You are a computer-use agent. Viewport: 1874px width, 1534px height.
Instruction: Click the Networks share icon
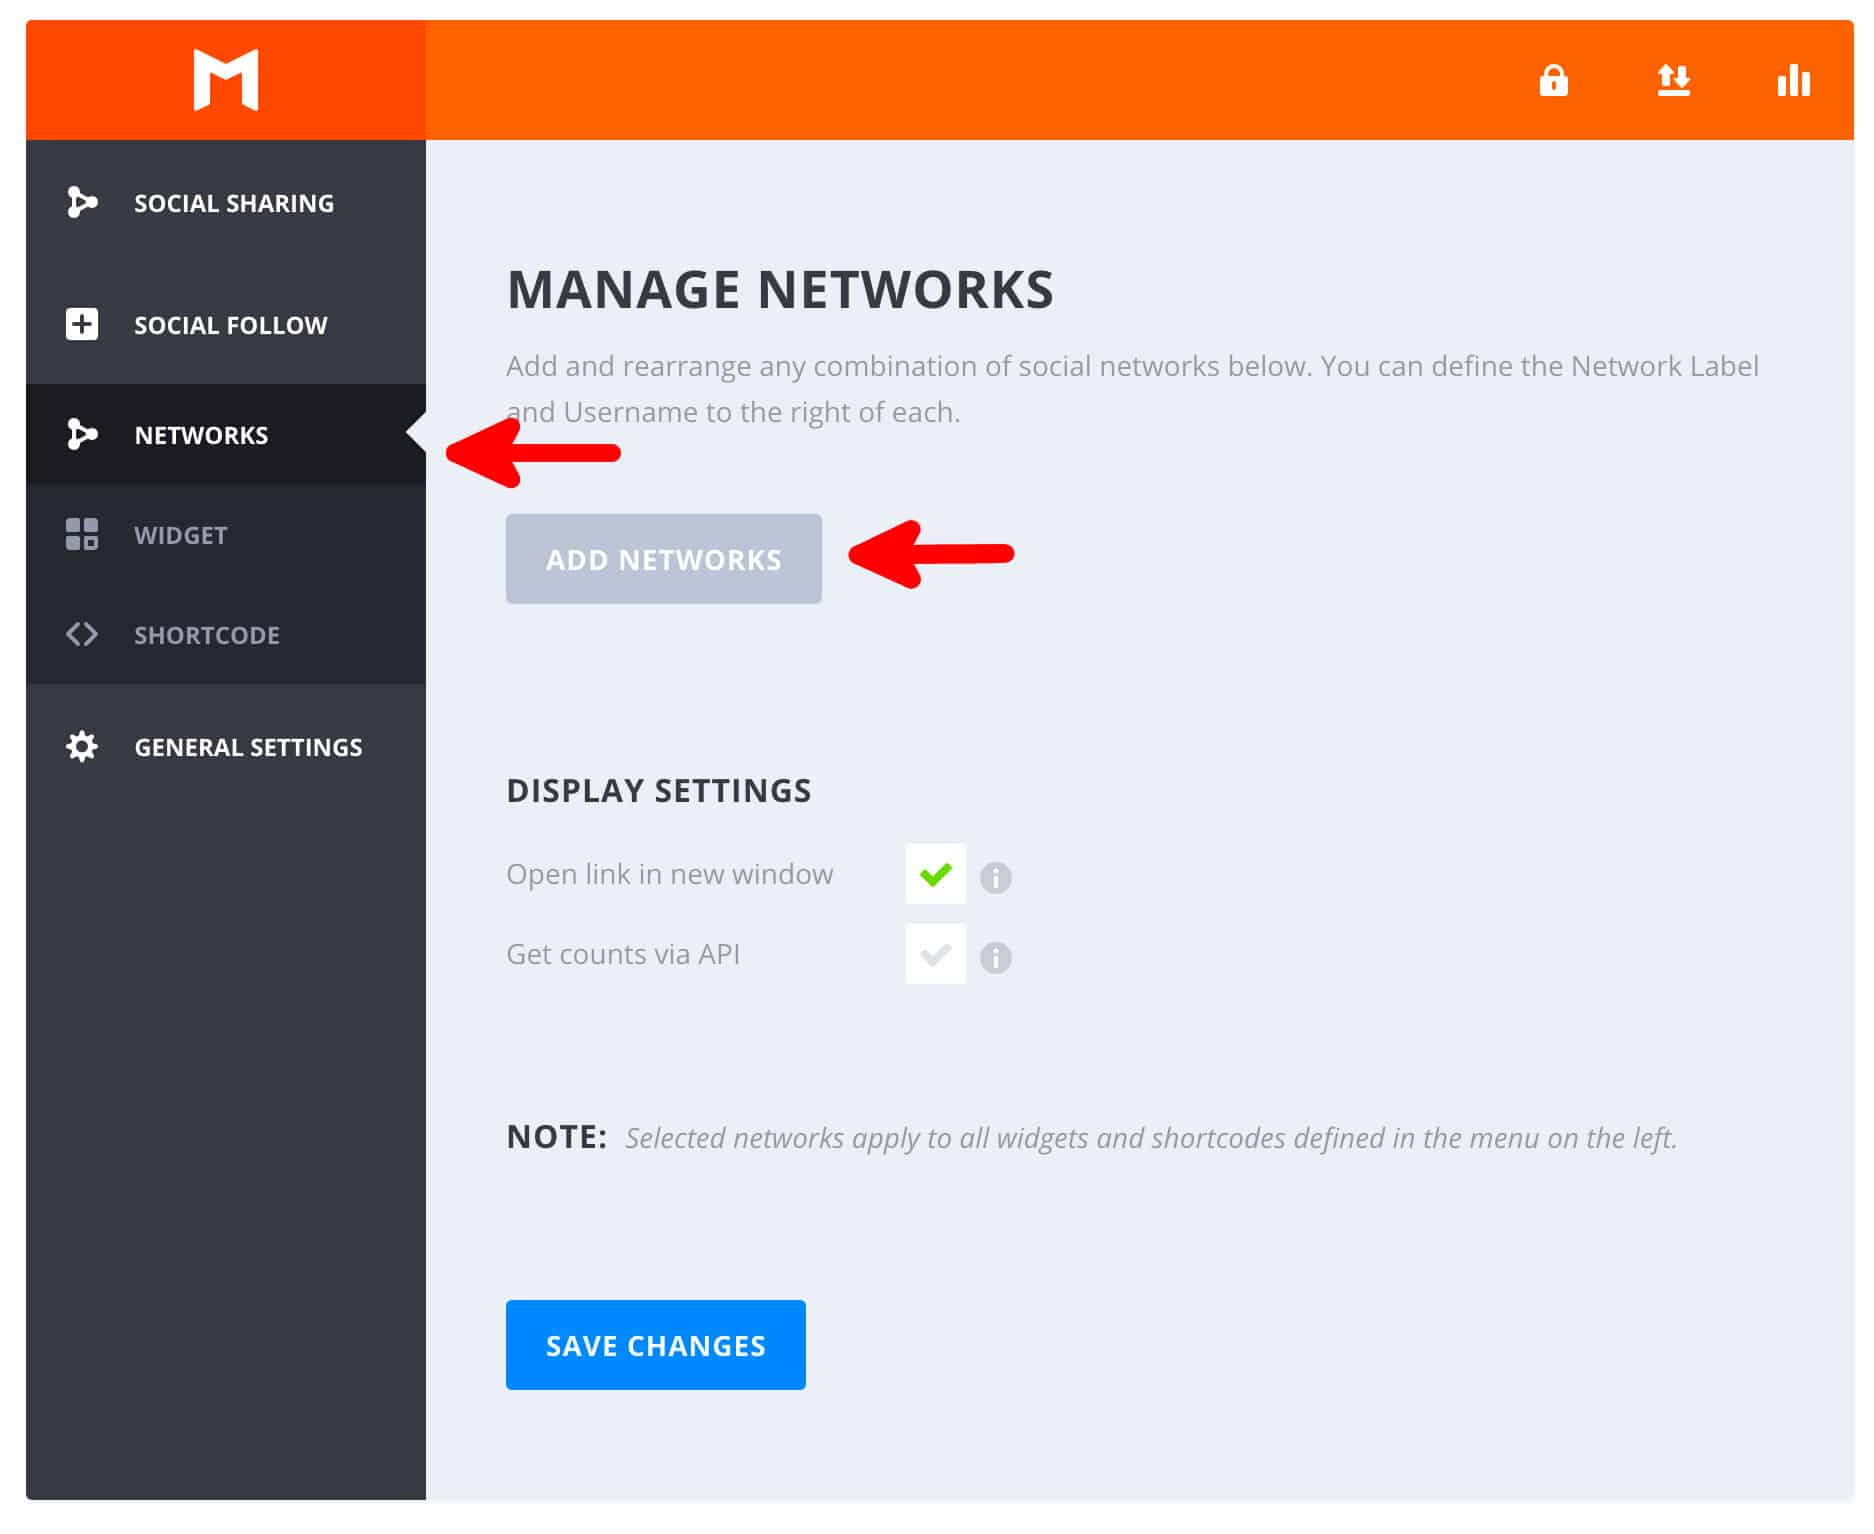pyautogui.click(x=82, y=434)
